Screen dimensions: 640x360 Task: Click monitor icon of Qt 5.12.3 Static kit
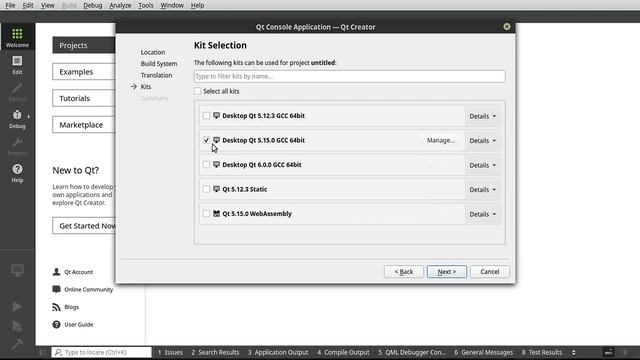click(216, 189)
